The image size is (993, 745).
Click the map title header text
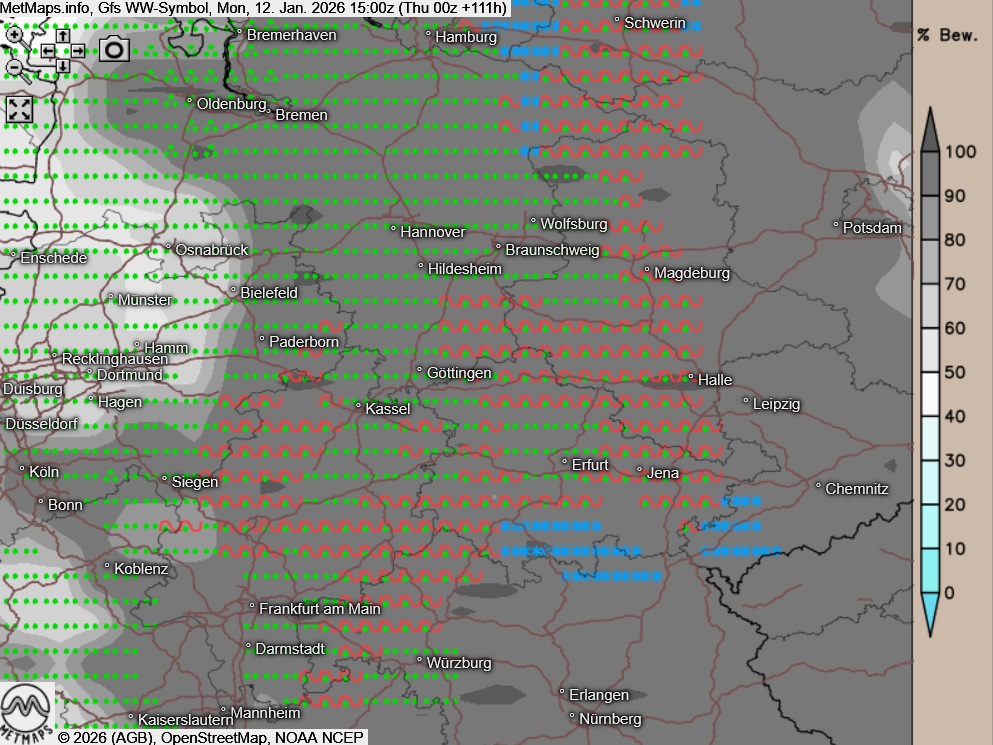coord(255,8)
